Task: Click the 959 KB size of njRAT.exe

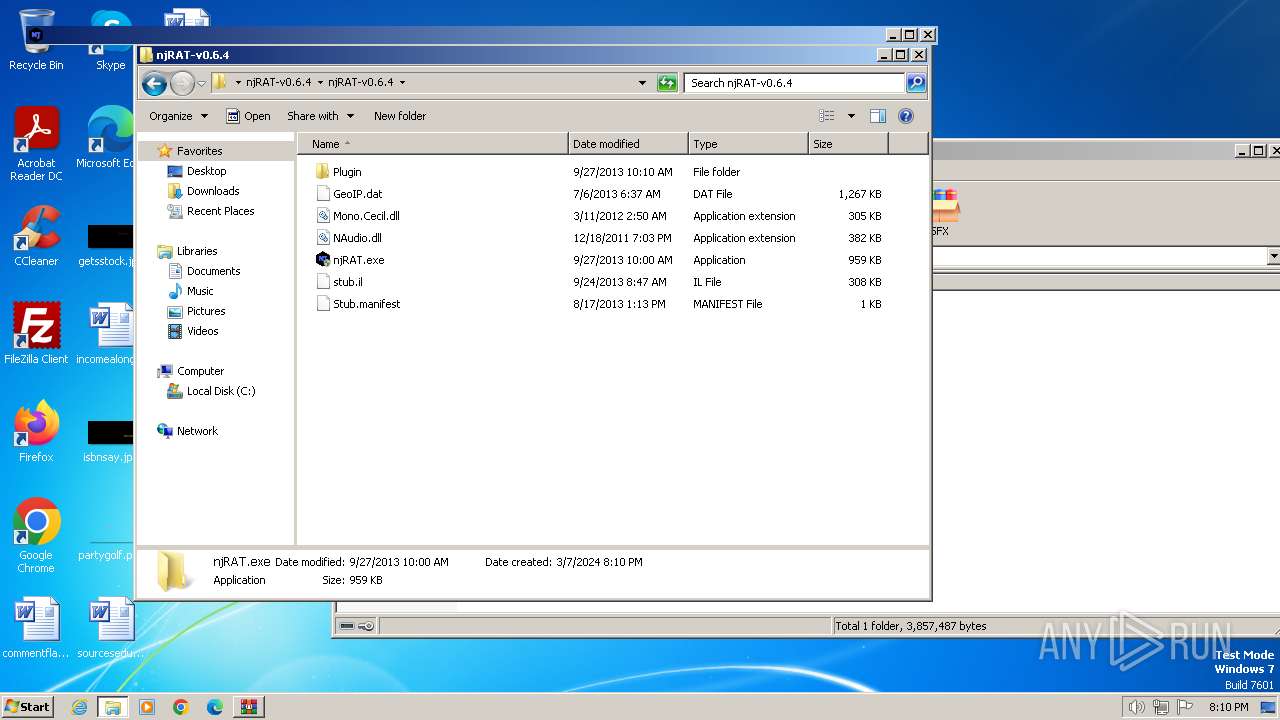Action: tap(864, 260)
